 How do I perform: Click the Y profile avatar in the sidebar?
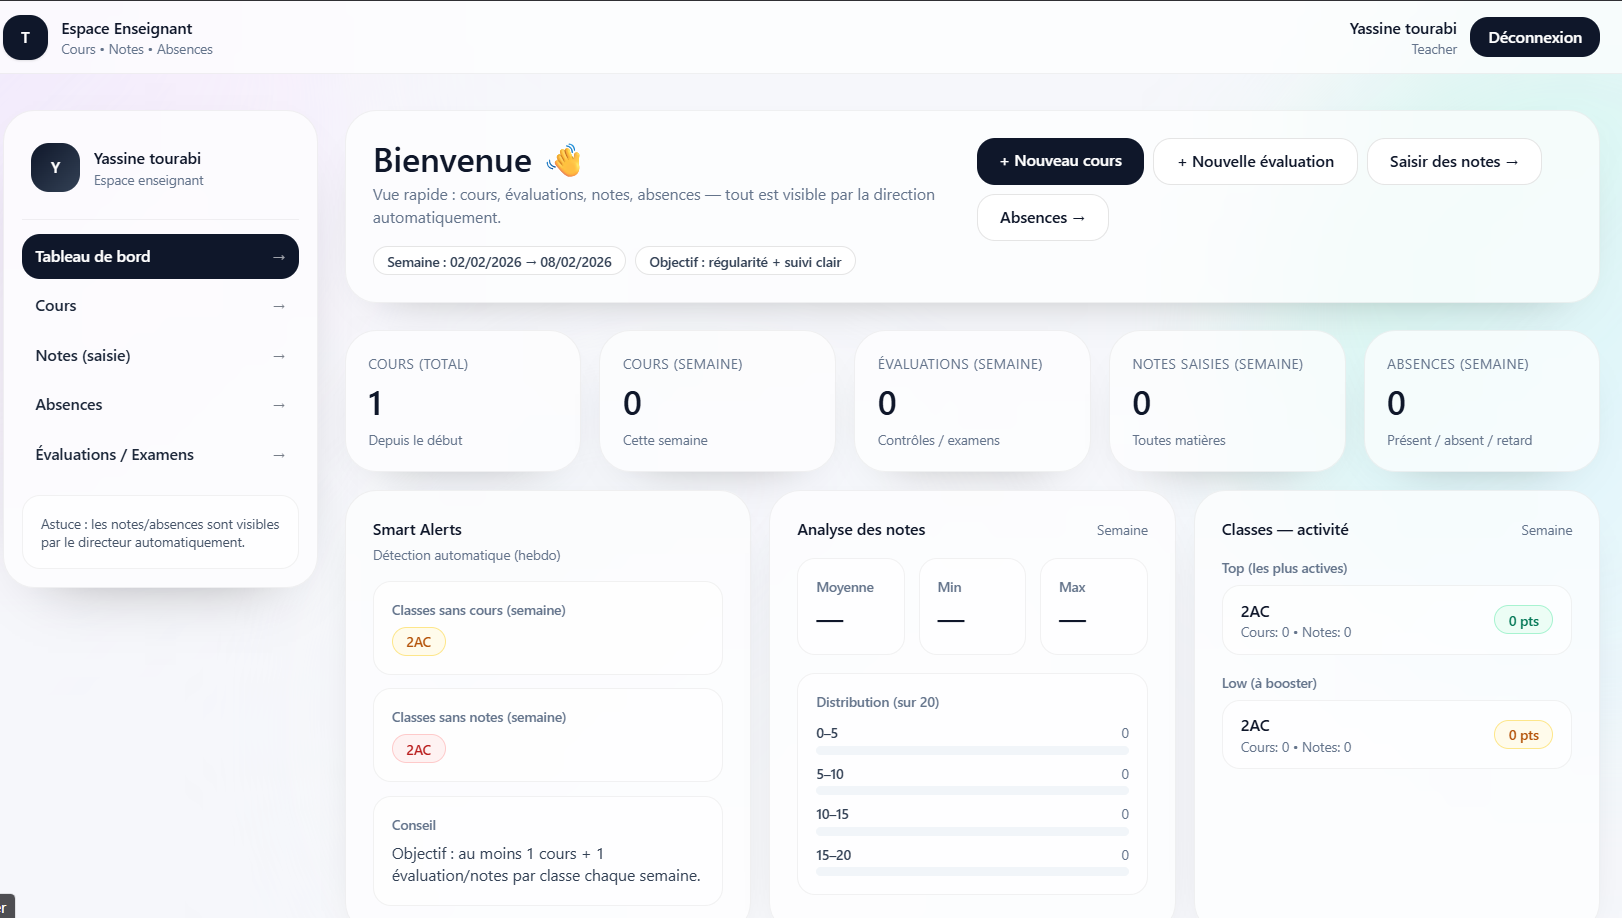point(55,167)
